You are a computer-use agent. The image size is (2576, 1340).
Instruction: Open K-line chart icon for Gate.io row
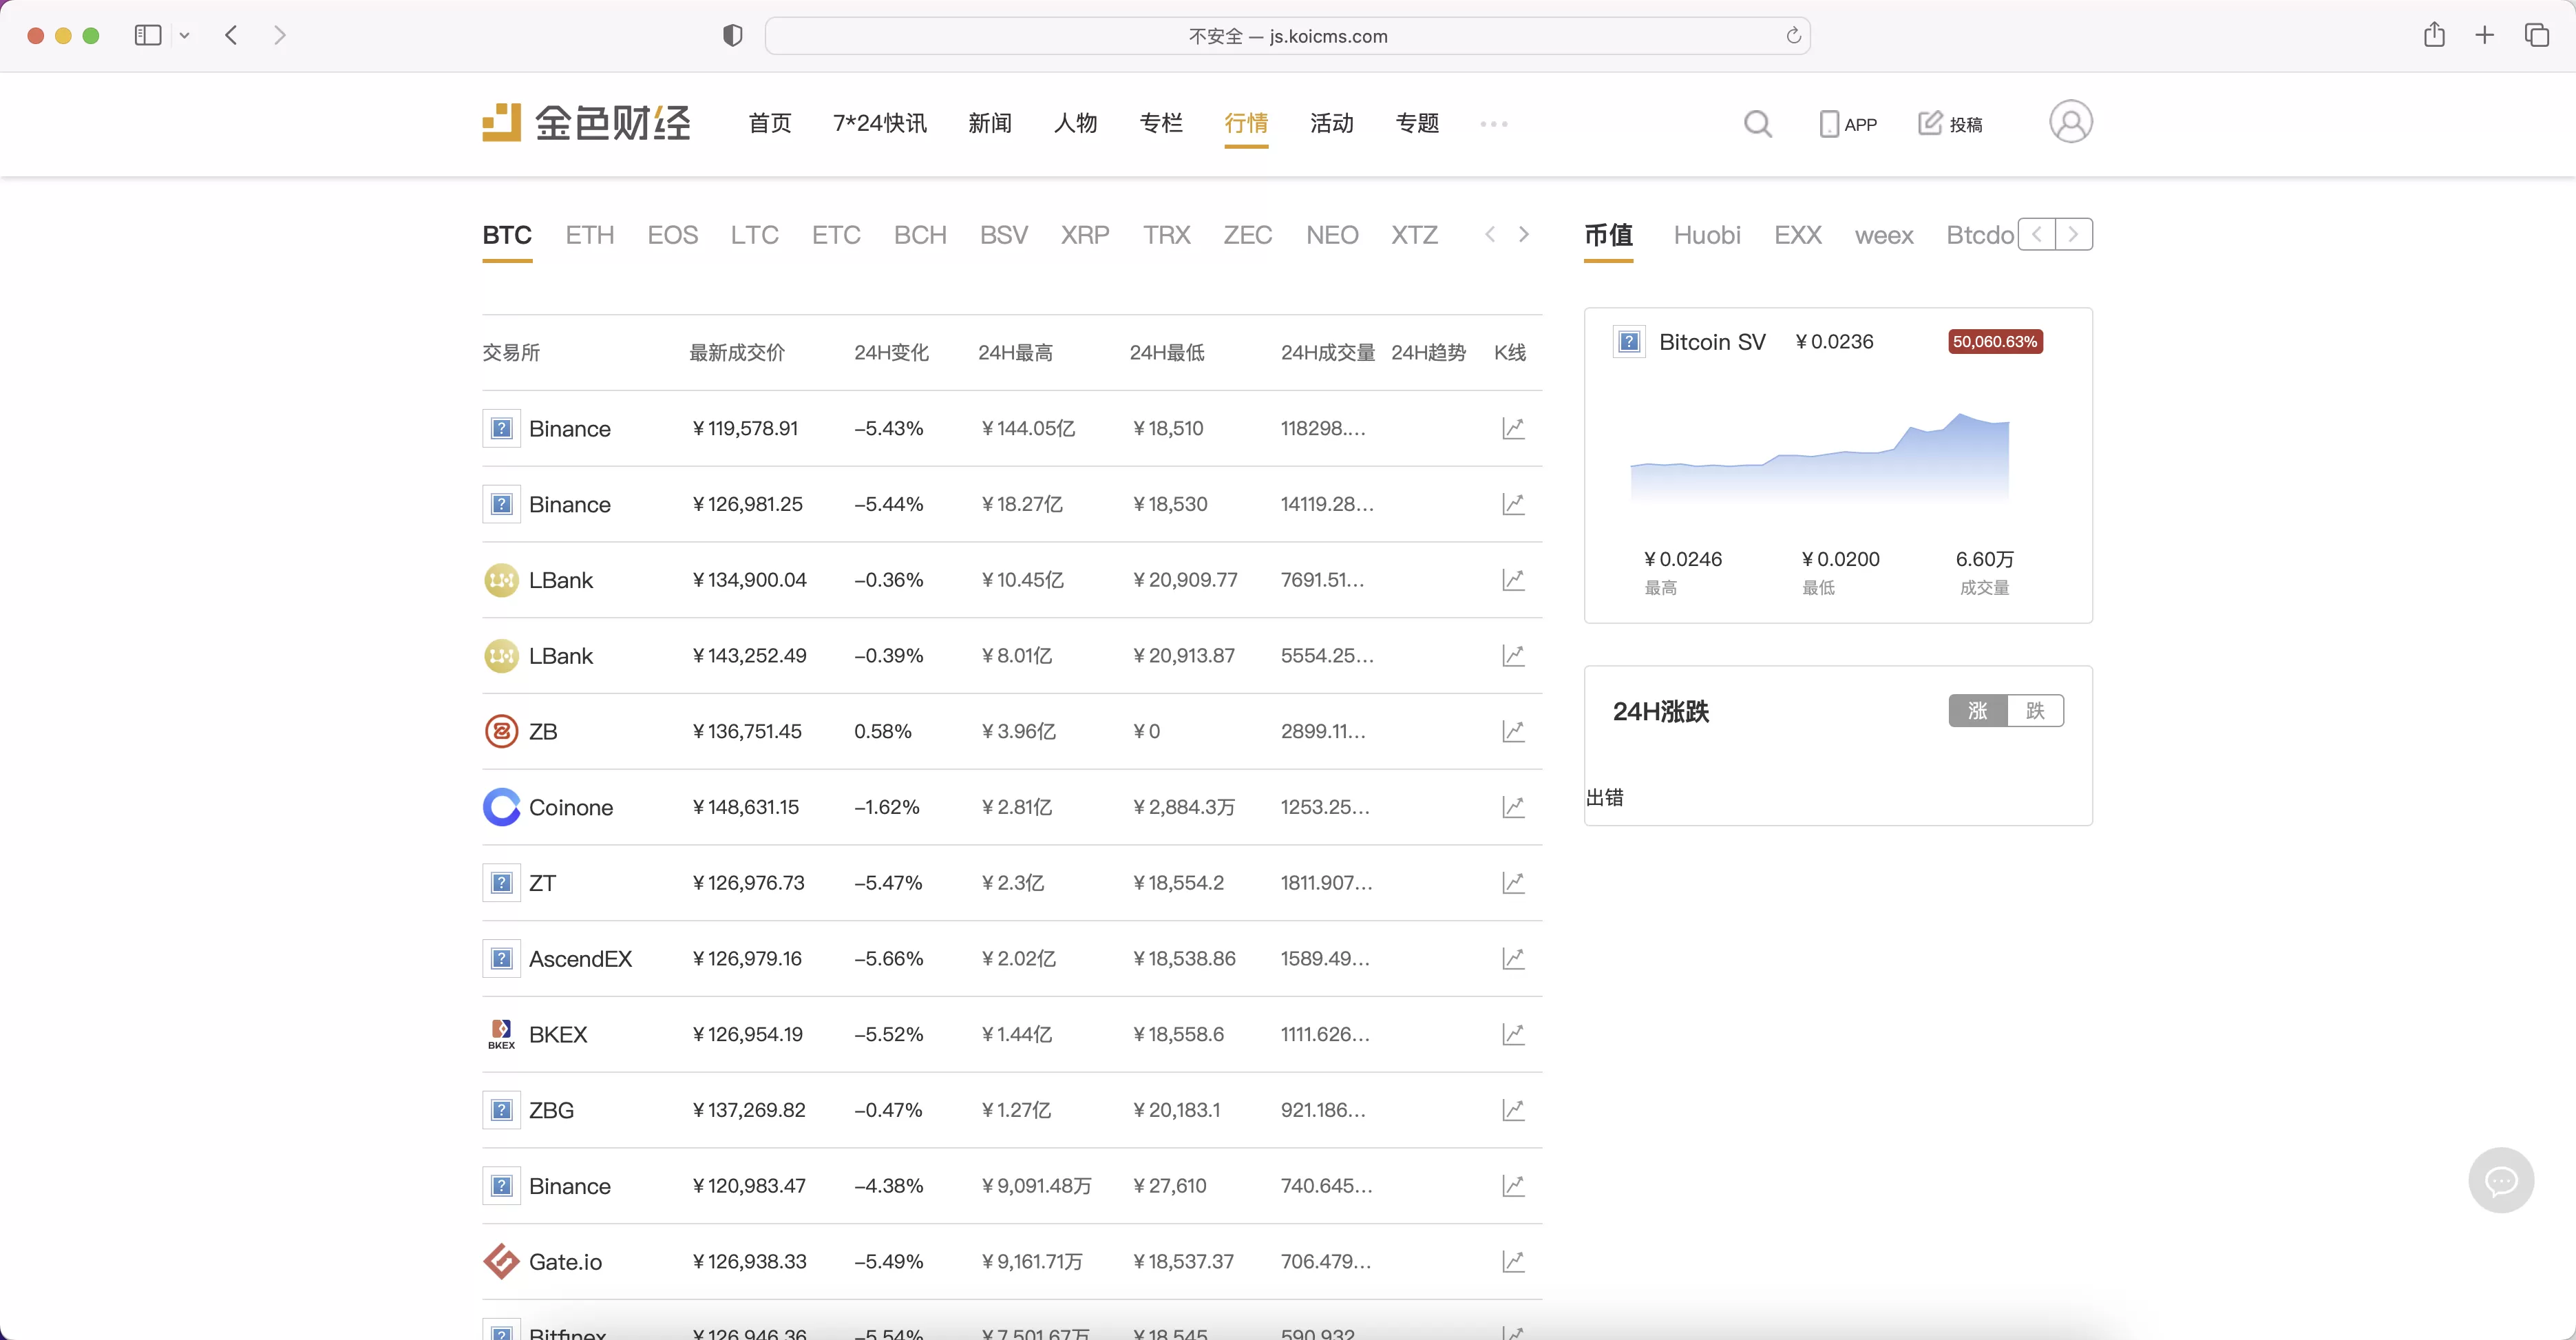tap(1513, 1262)
